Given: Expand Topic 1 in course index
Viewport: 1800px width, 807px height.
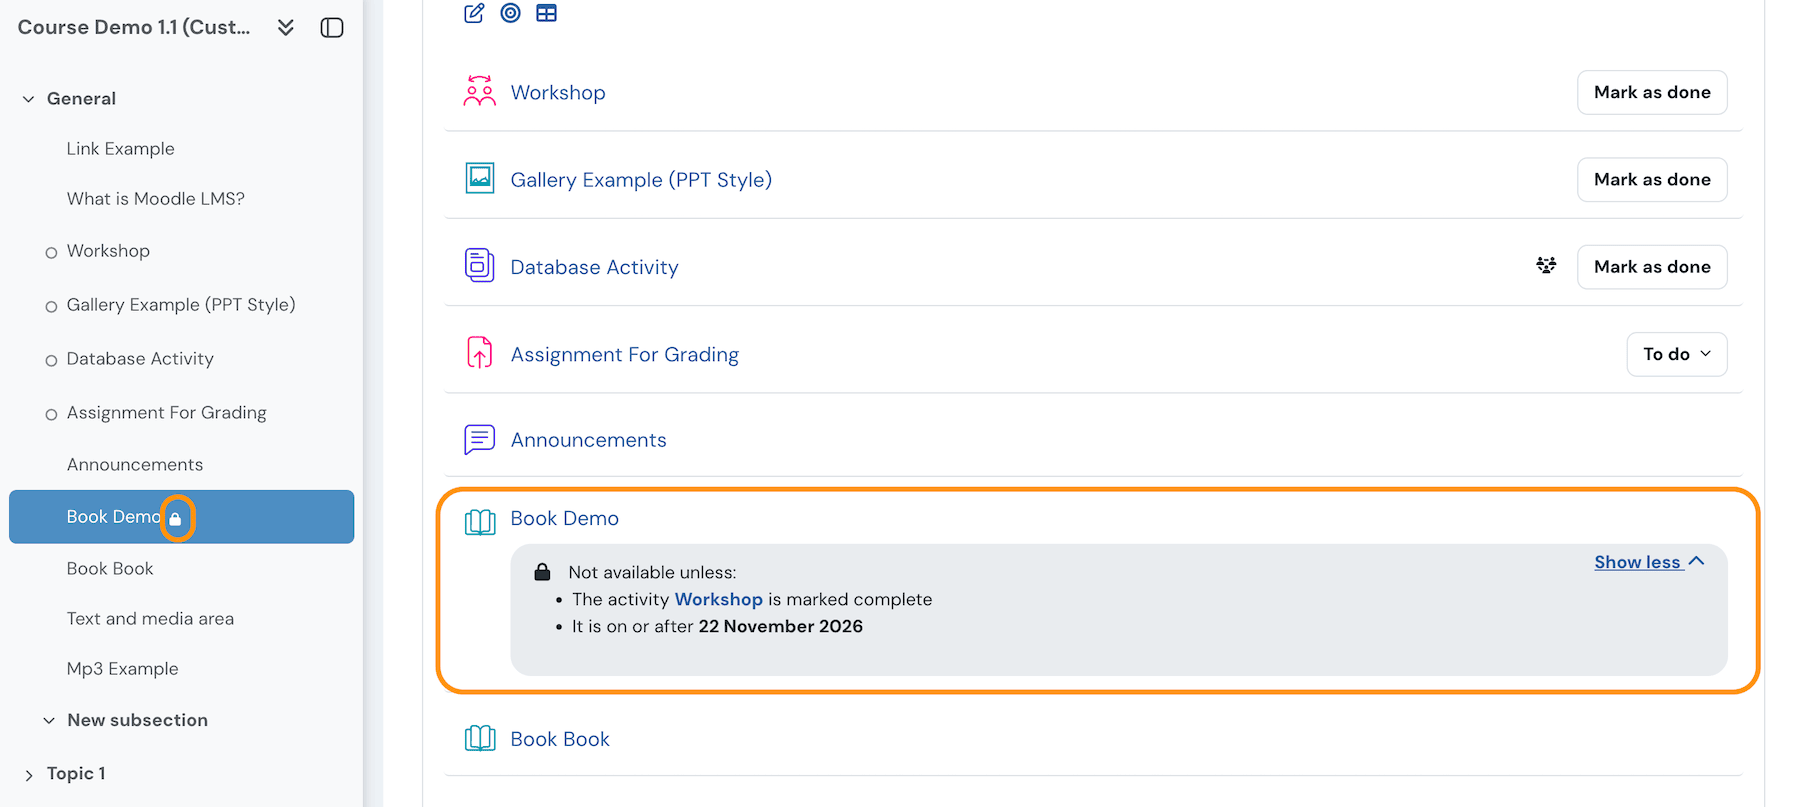Looking at the screenshot, I should point(28,775).
